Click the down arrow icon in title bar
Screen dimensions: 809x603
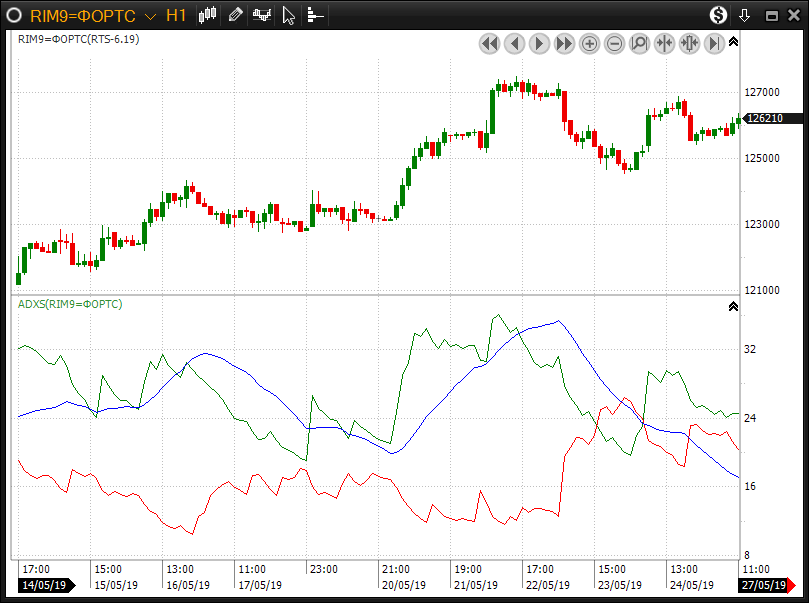tap(744, 15)
